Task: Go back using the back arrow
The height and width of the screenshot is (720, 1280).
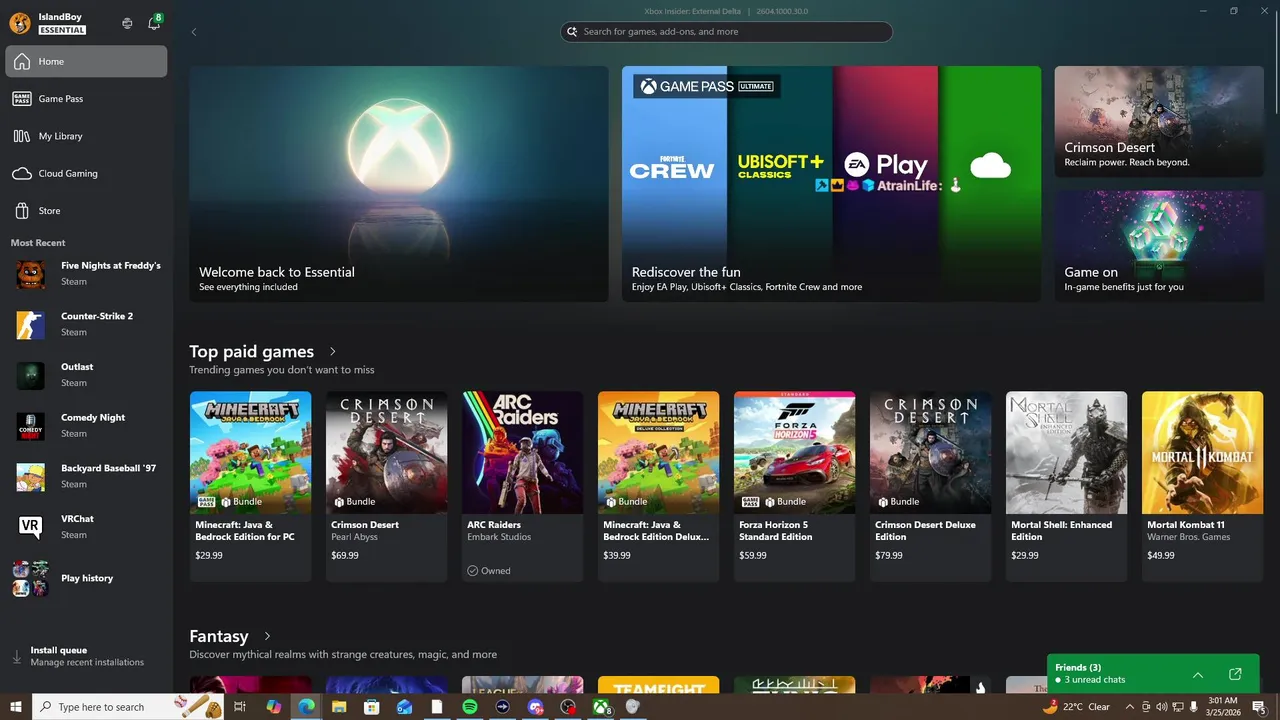Action: 194,32
